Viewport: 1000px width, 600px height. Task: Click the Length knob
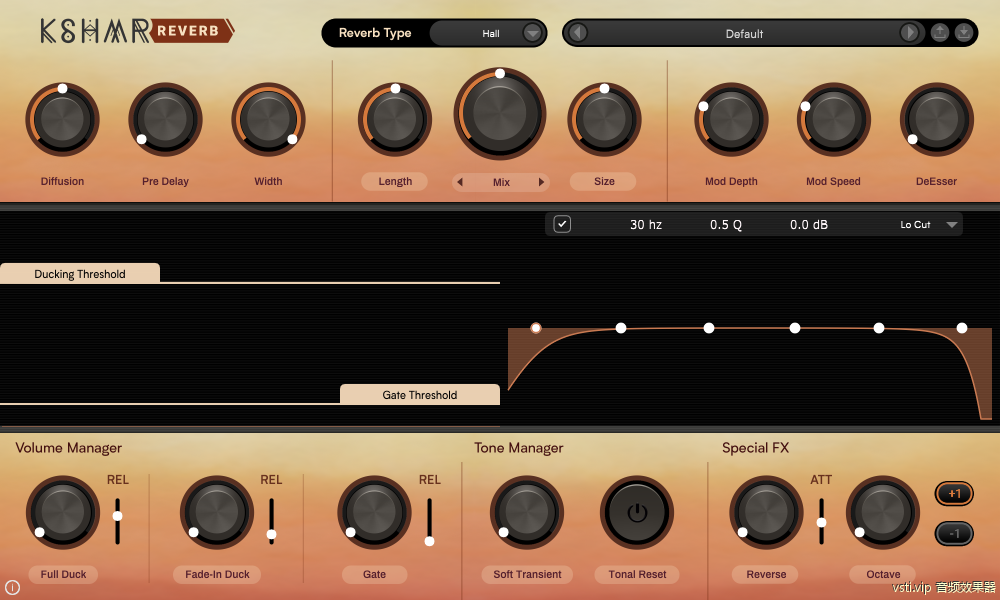click(395, 119)
